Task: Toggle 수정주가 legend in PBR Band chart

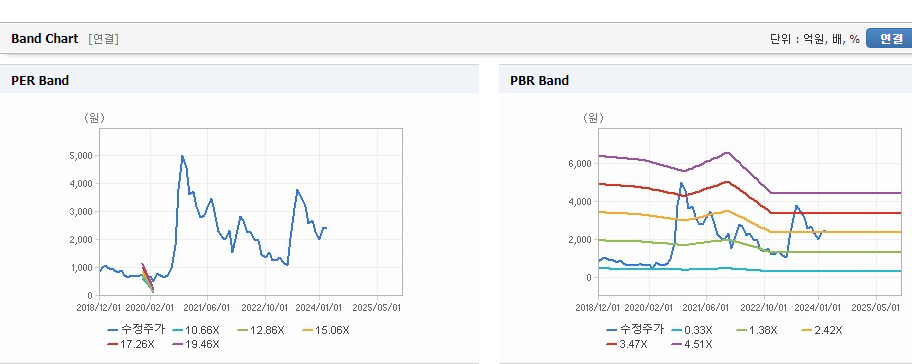Action: (x=635, y=330)
